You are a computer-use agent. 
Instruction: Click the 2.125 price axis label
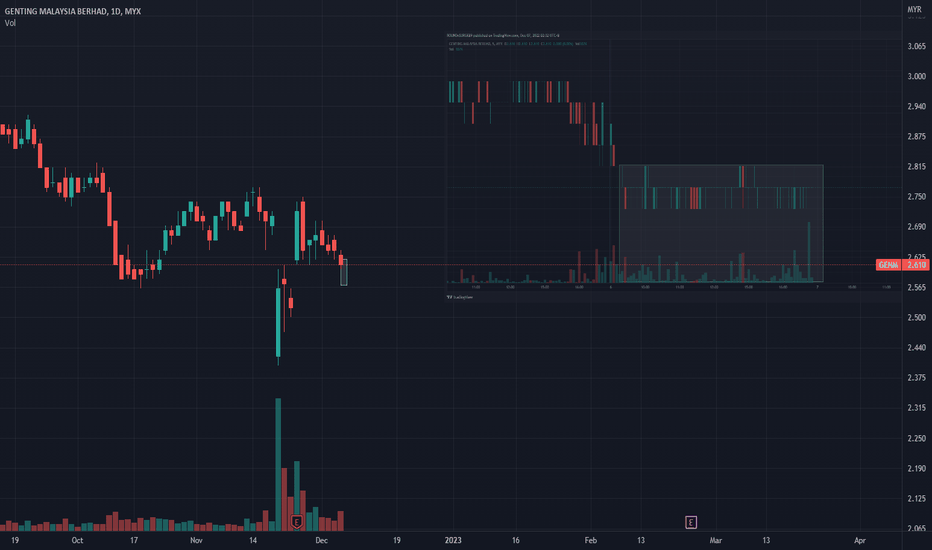click(x=916, y=498)
